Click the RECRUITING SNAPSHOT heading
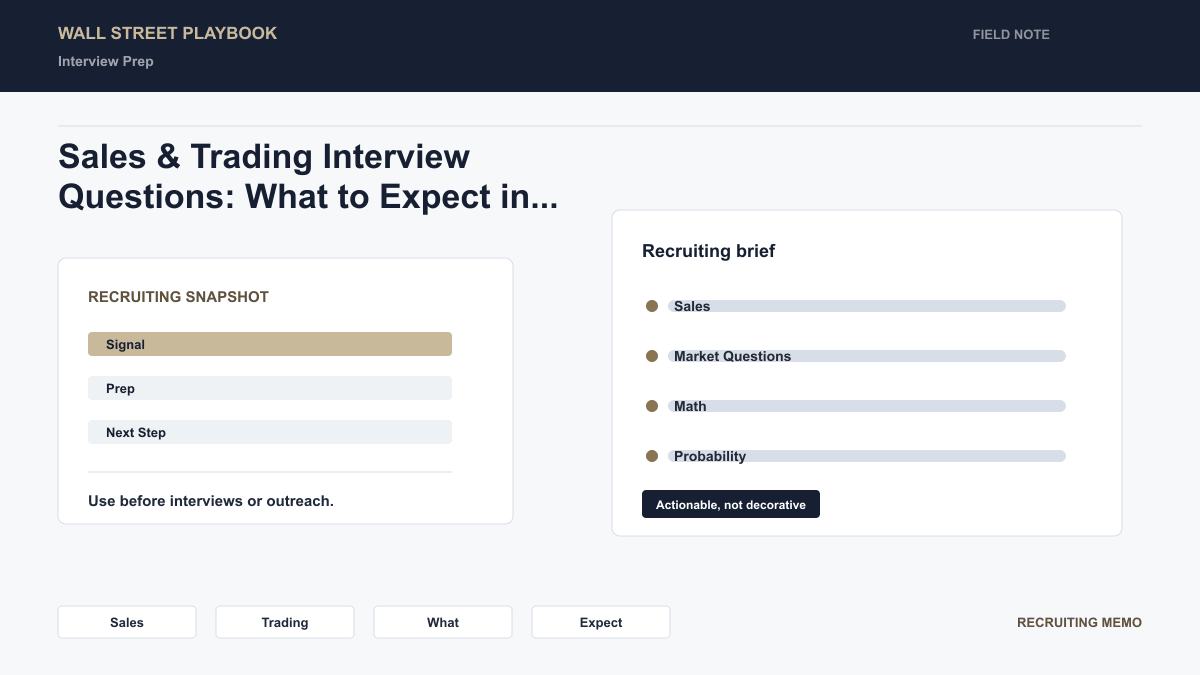 pyautogui.click(x=178, y=297)
